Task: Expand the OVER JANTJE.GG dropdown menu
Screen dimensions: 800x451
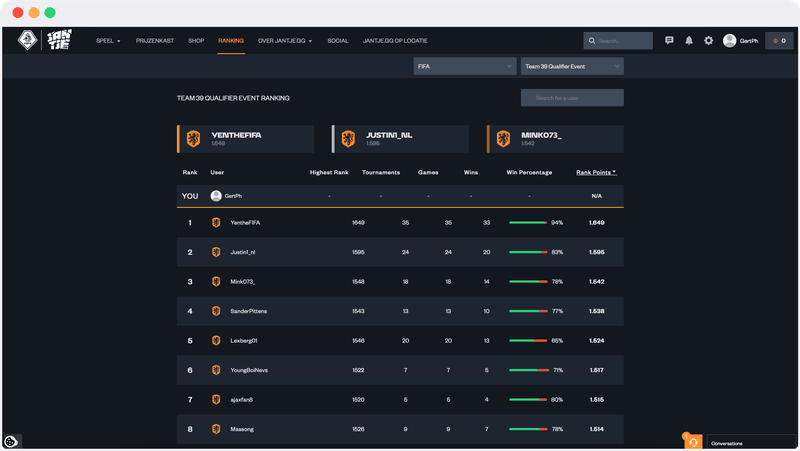Action: 285,41
